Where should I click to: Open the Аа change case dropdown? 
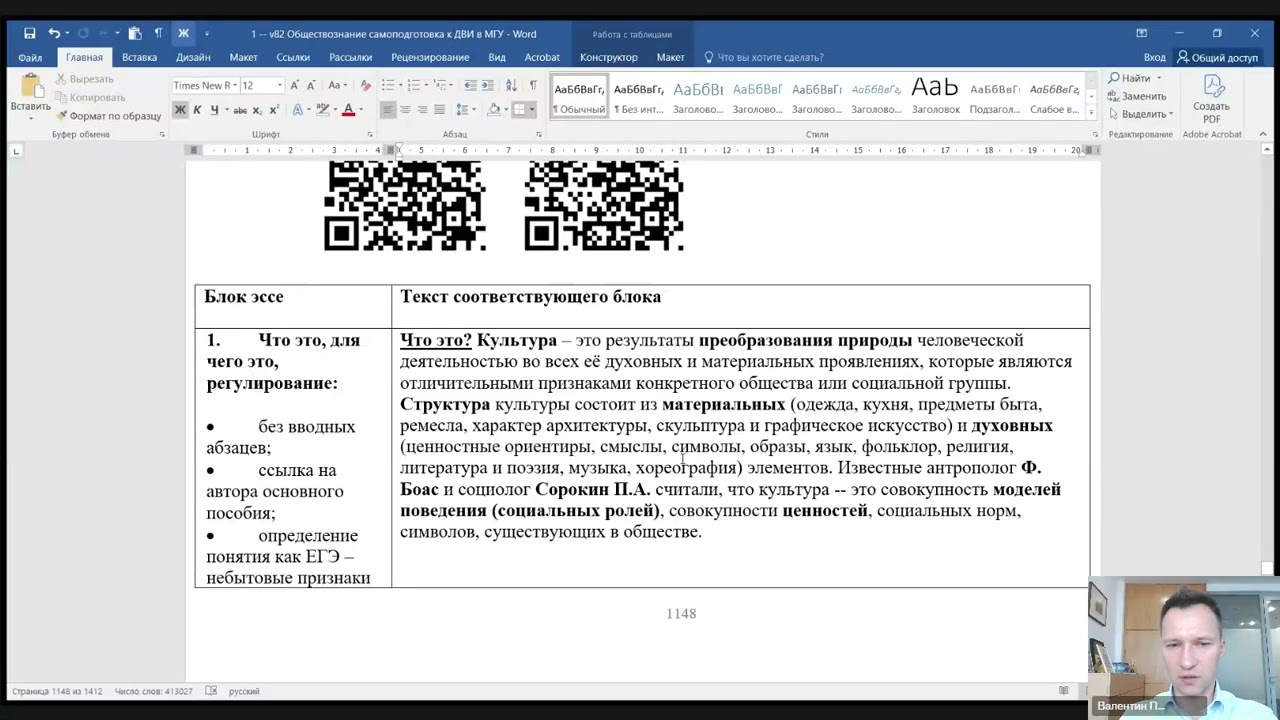pyautogui.click(x=338, y=85)
